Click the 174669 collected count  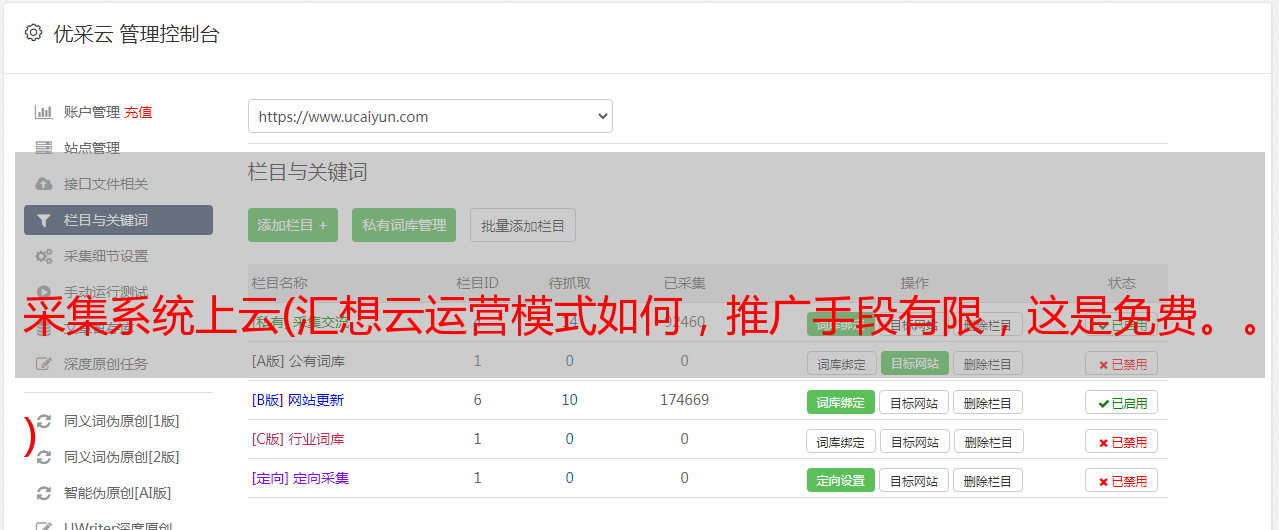click(x=685, y=400)
